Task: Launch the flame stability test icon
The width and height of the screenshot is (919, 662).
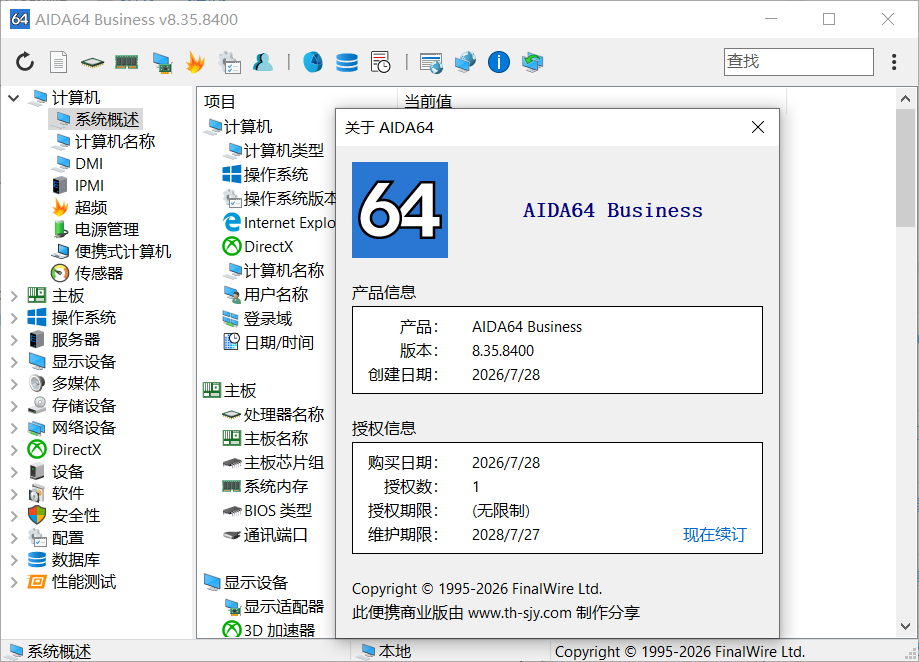Action: [x=195, y=62]
